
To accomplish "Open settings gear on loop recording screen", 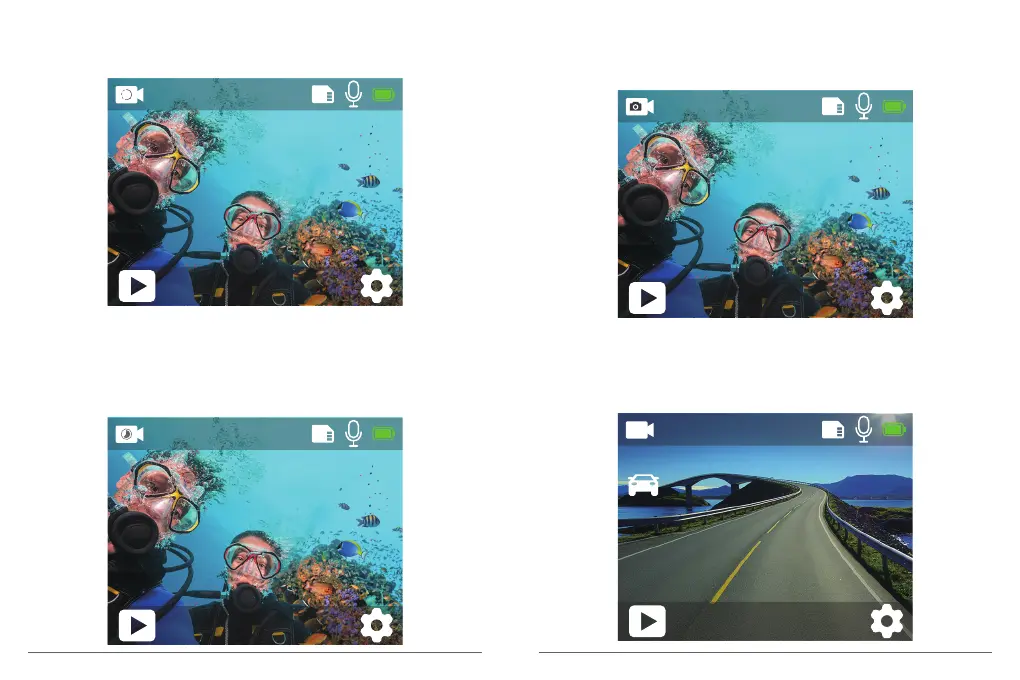I will [377, 286].
